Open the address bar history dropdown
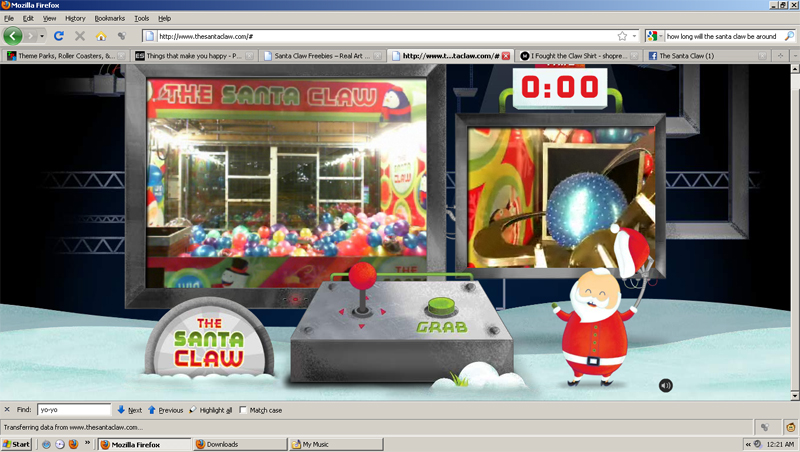This screenshot has width=800, height=452. pos(634,36)
